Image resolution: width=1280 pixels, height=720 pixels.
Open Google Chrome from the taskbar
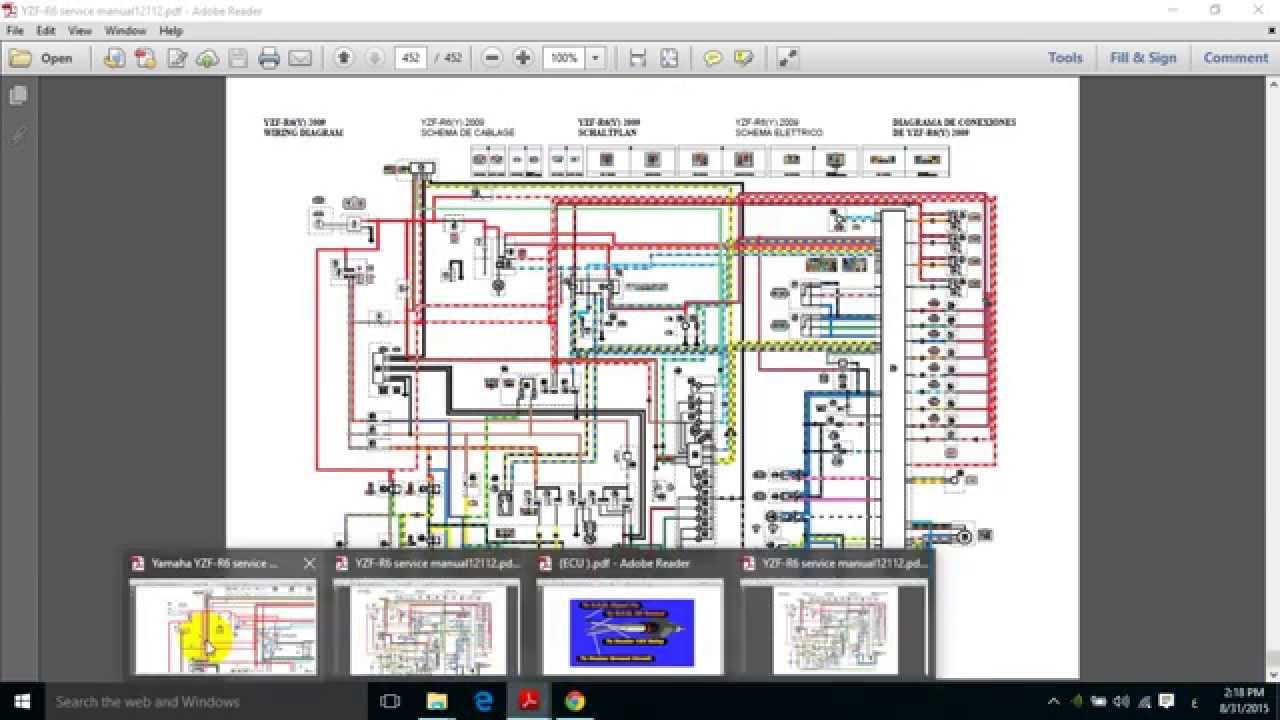pos(575,701)
